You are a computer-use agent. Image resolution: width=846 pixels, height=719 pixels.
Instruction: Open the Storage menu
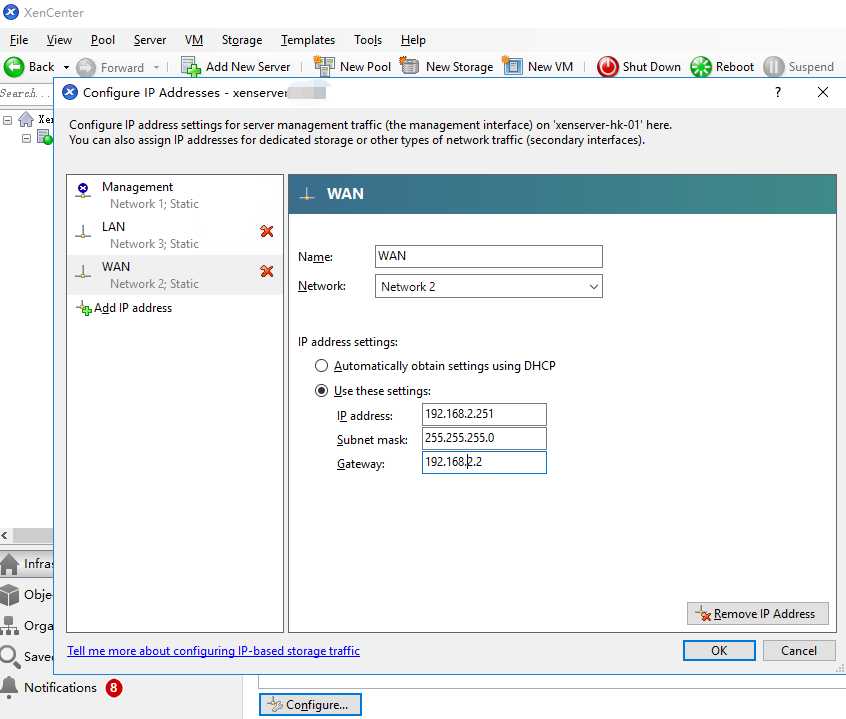click(242, 40)
